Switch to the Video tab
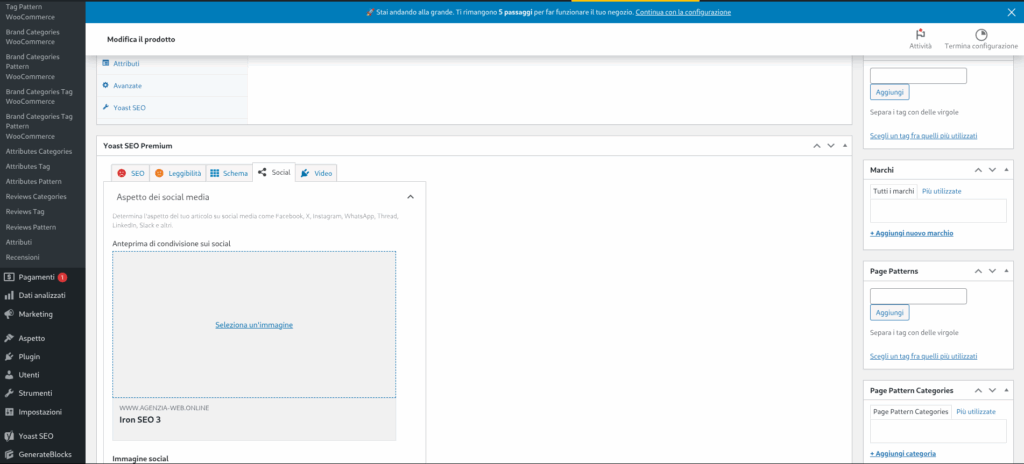 [316, 173]
